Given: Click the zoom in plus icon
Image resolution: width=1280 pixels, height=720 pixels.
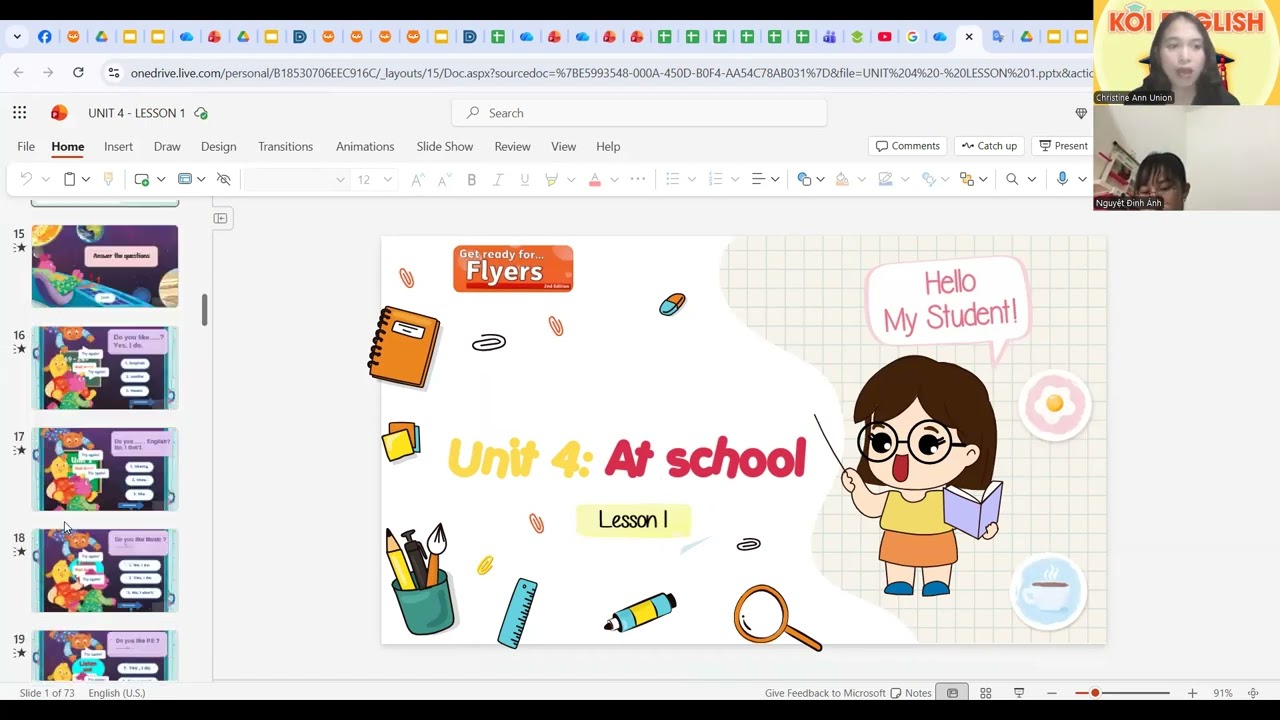Looking at the screenshot, I should pyautogui.click(x=1192, y=693).
